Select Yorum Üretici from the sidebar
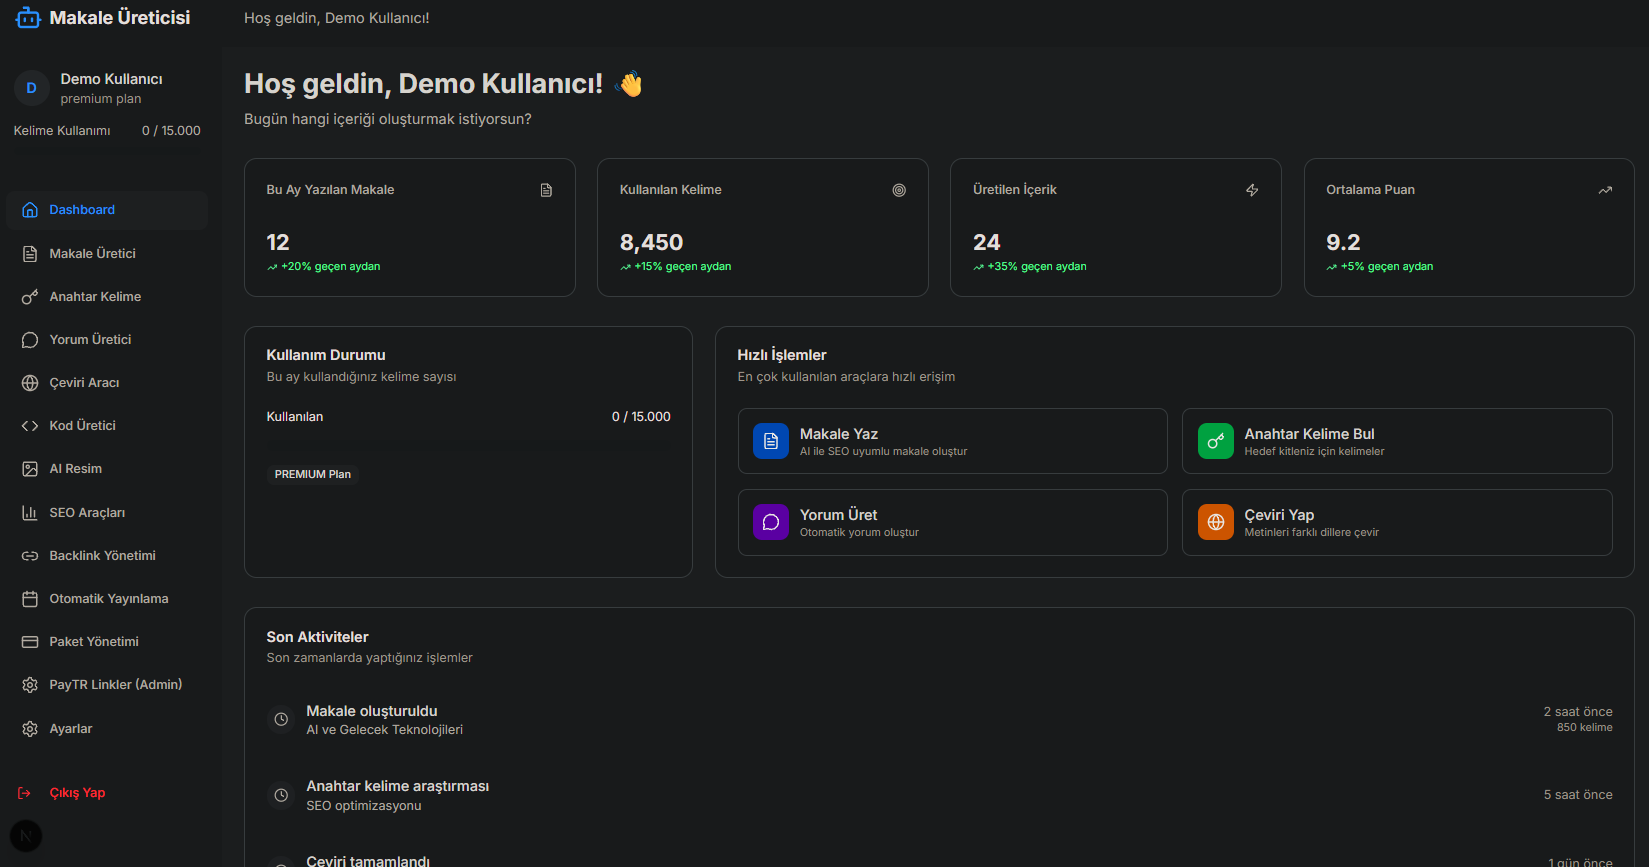This screenshot has width=1649, height=867. tap(107, 340)
